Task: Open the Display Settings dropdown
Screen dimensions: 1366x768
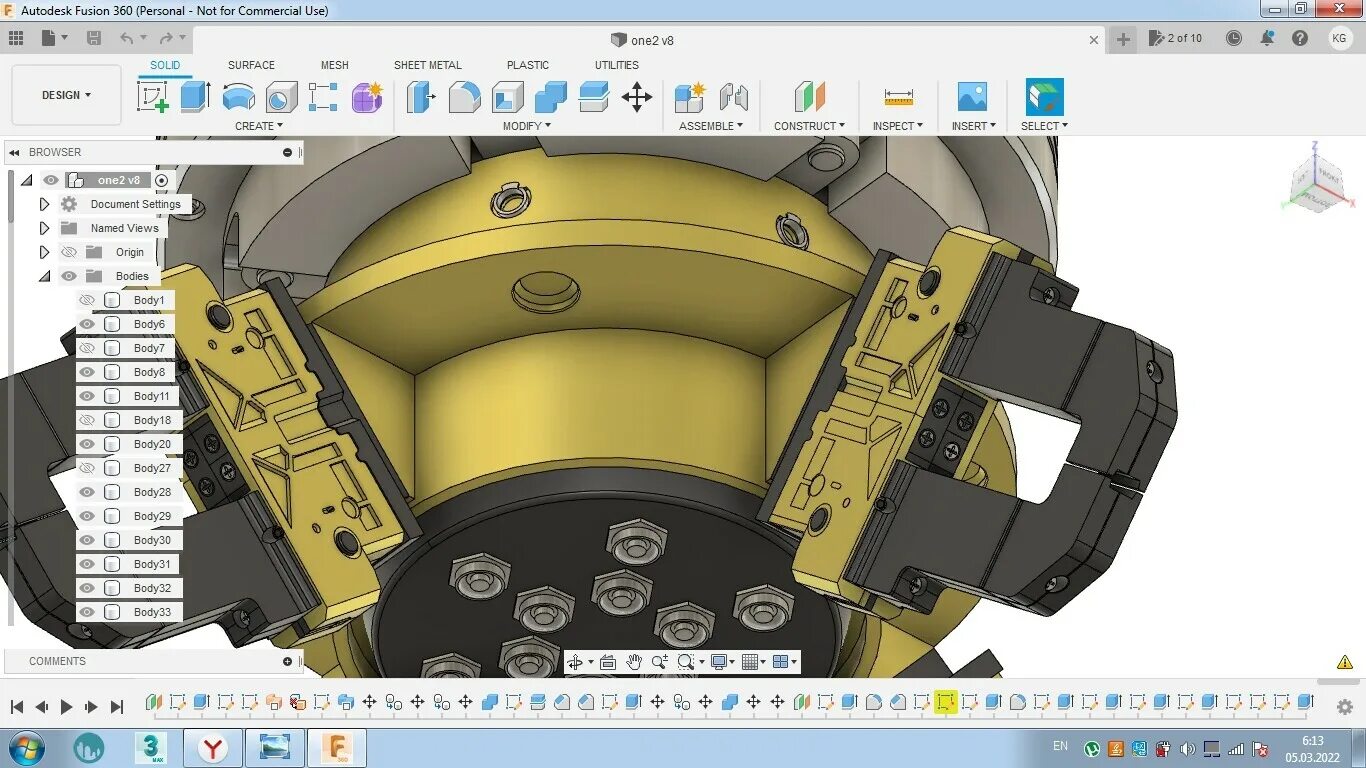Action: pyautogui.click(x=721, y=661)
